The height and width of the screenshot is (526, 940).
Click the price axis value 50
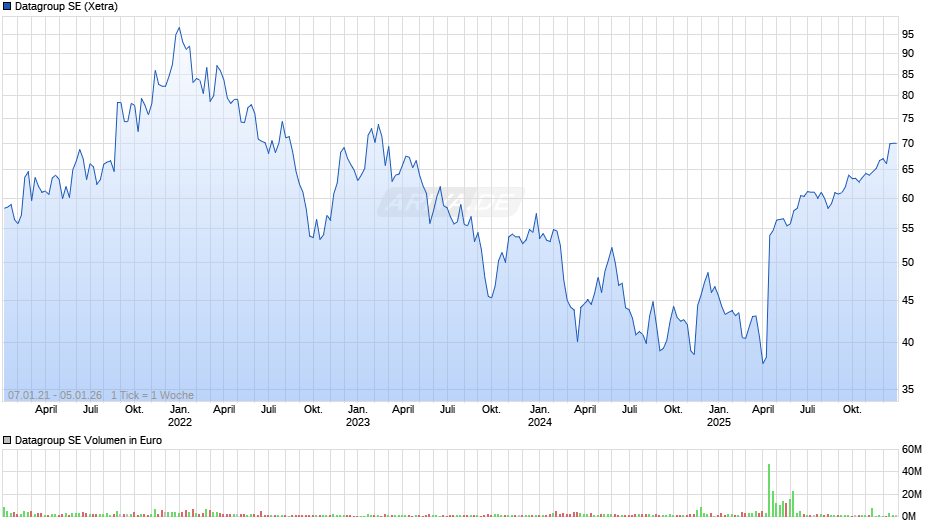pos(908,263)
